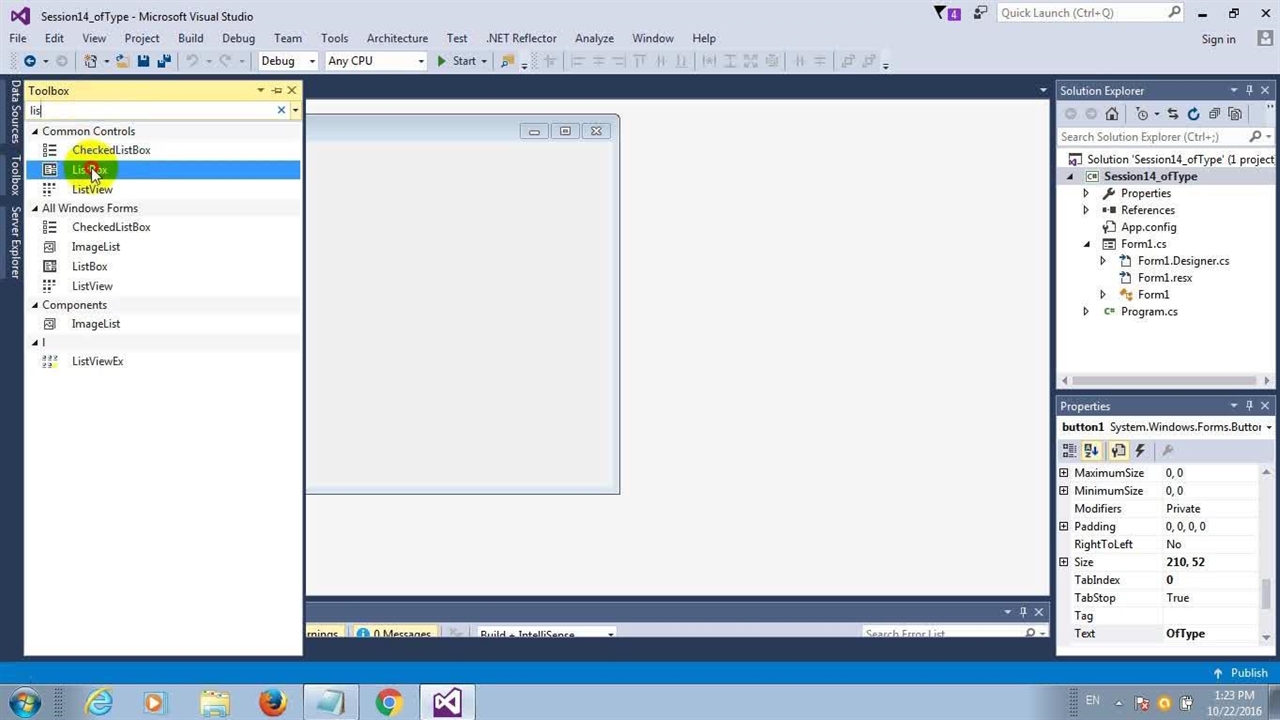
Task: Open Google Chrome from the taskbar
Action: point(389,703)
